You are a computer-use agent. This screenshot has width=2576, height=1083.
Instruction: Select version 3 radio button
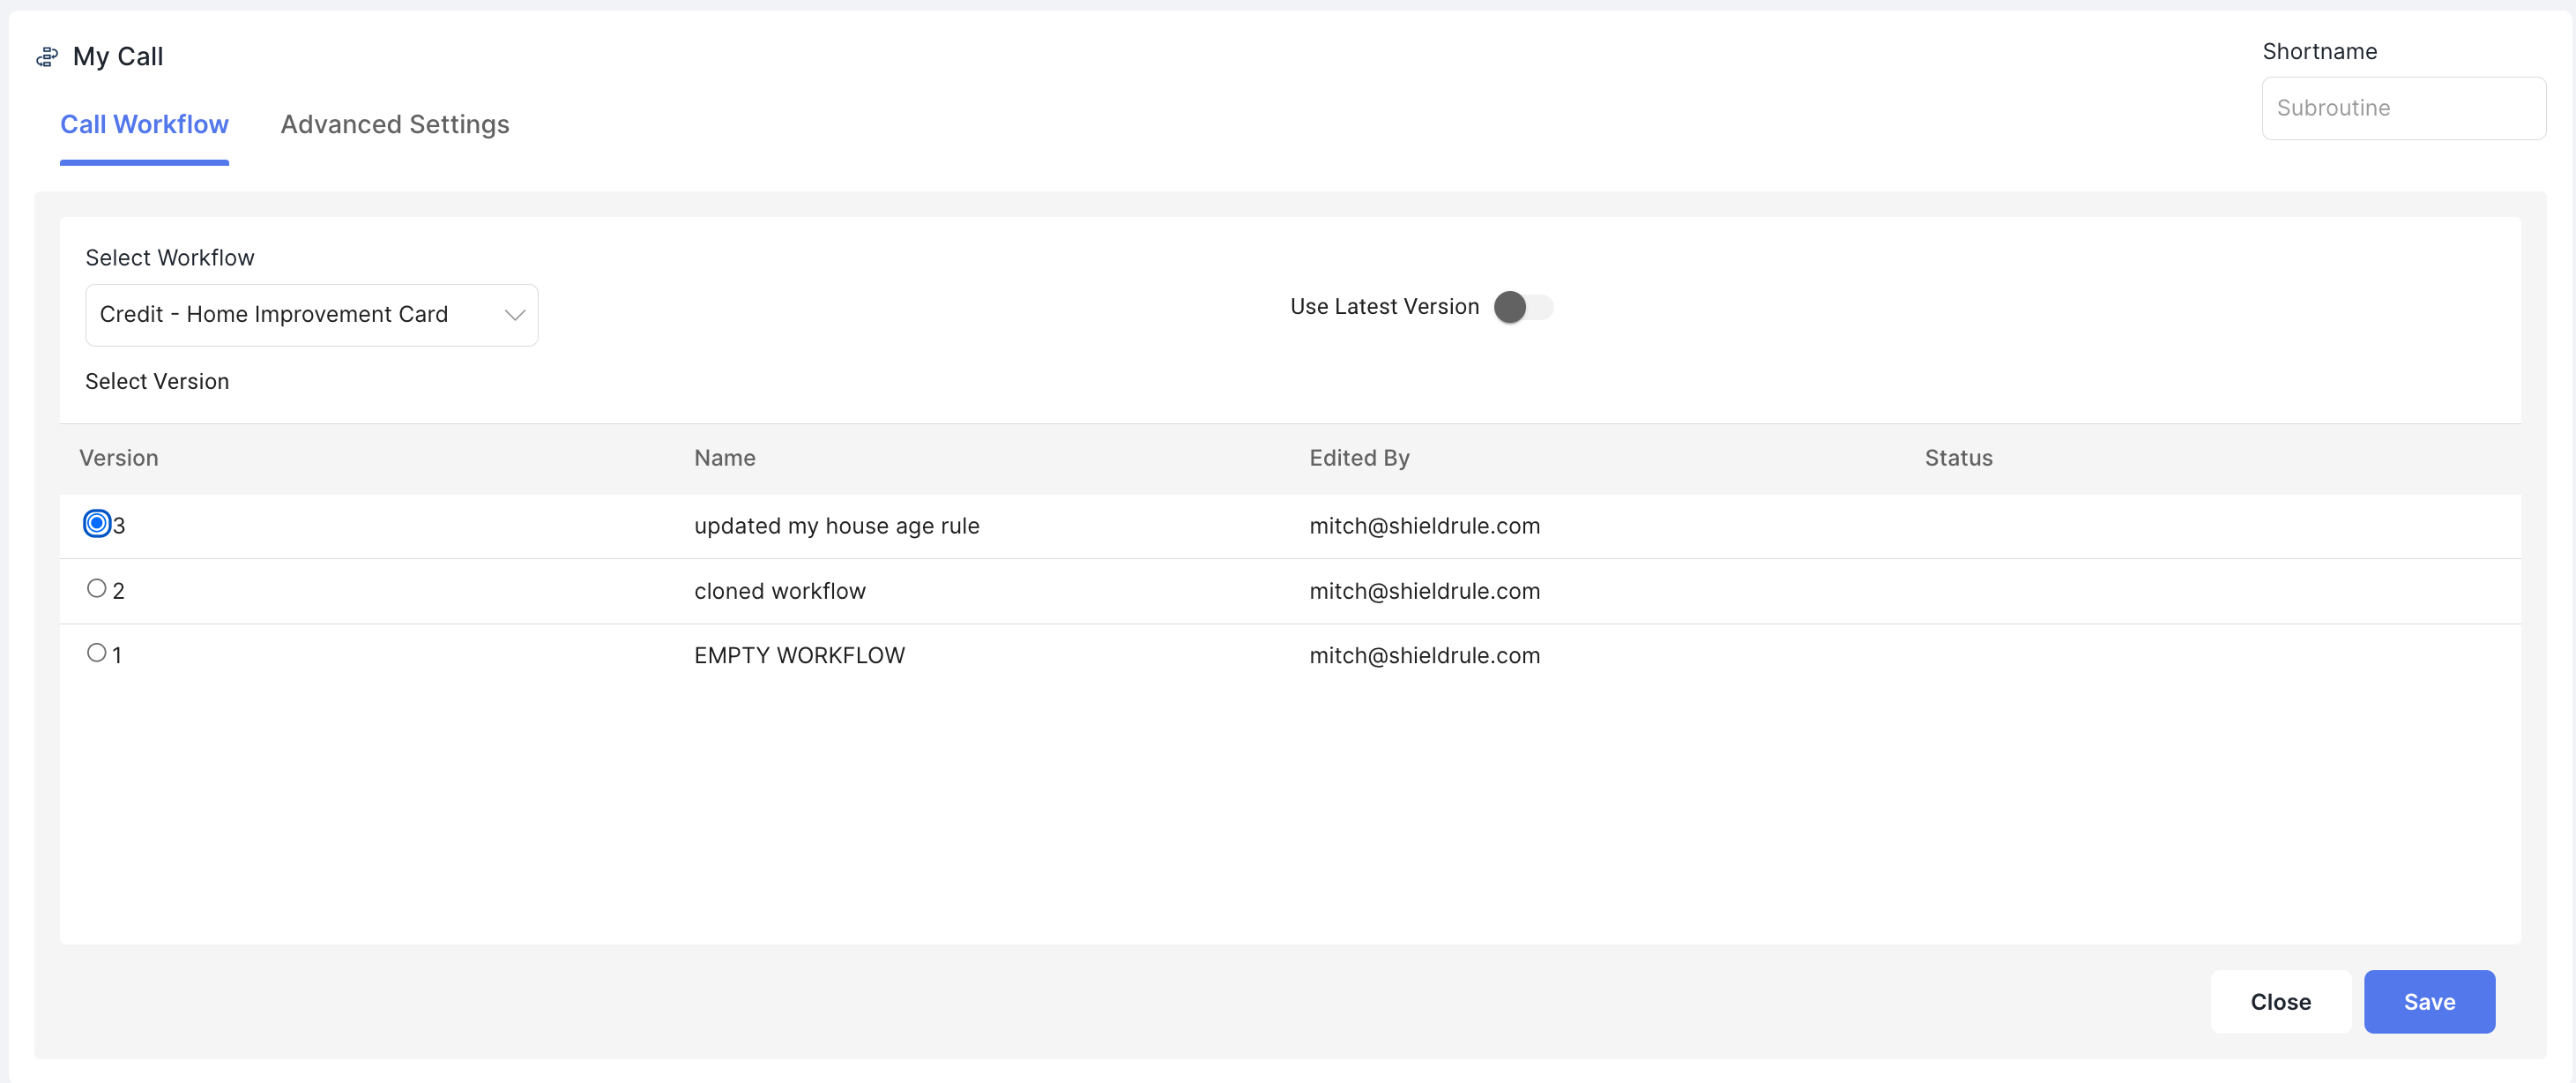97,523
